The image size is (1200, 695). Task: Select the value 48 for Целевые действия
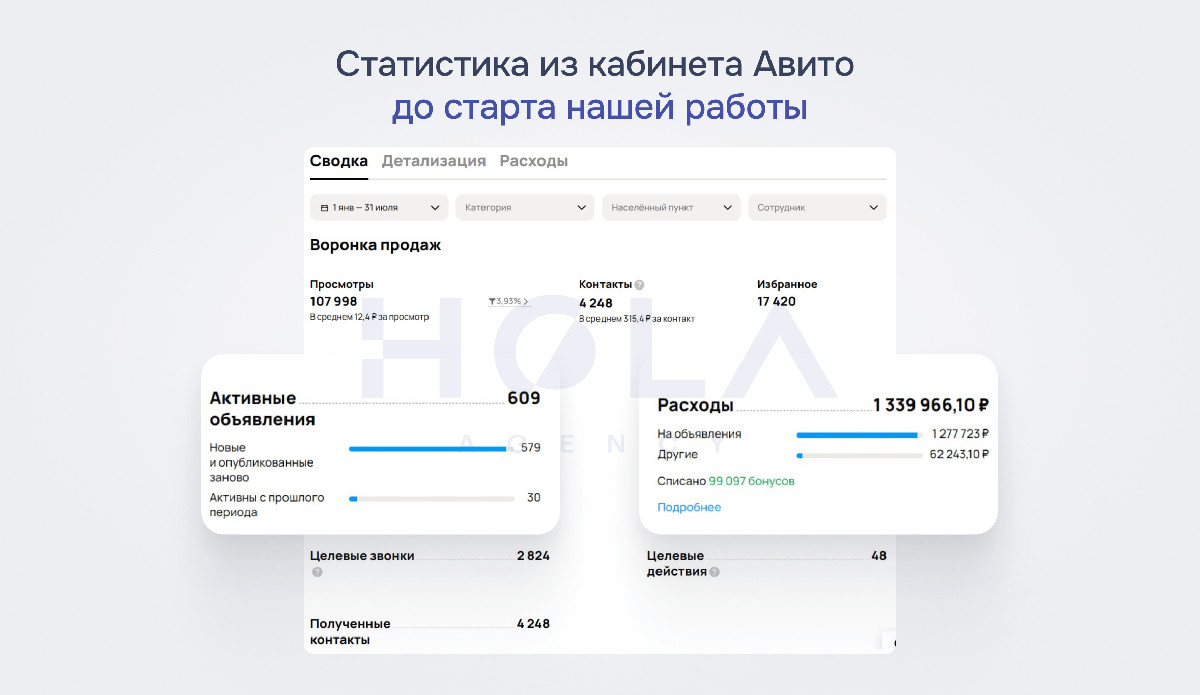(x=879, y=556)
